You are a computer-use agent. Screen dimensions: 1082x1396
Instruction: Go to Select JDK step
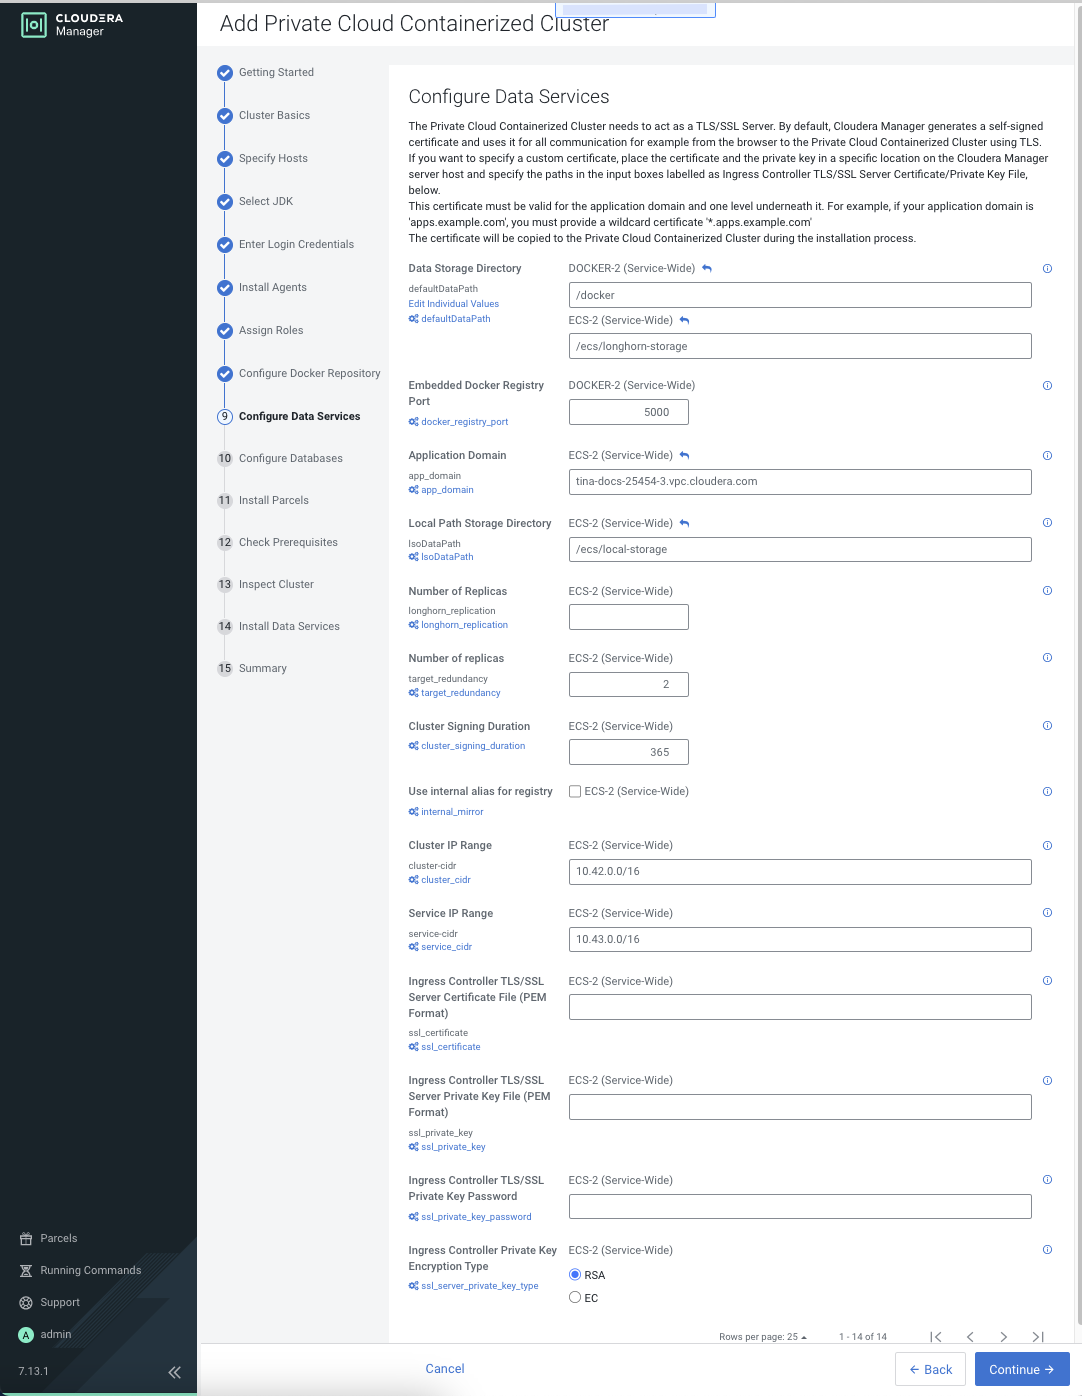tap(266, 201)
